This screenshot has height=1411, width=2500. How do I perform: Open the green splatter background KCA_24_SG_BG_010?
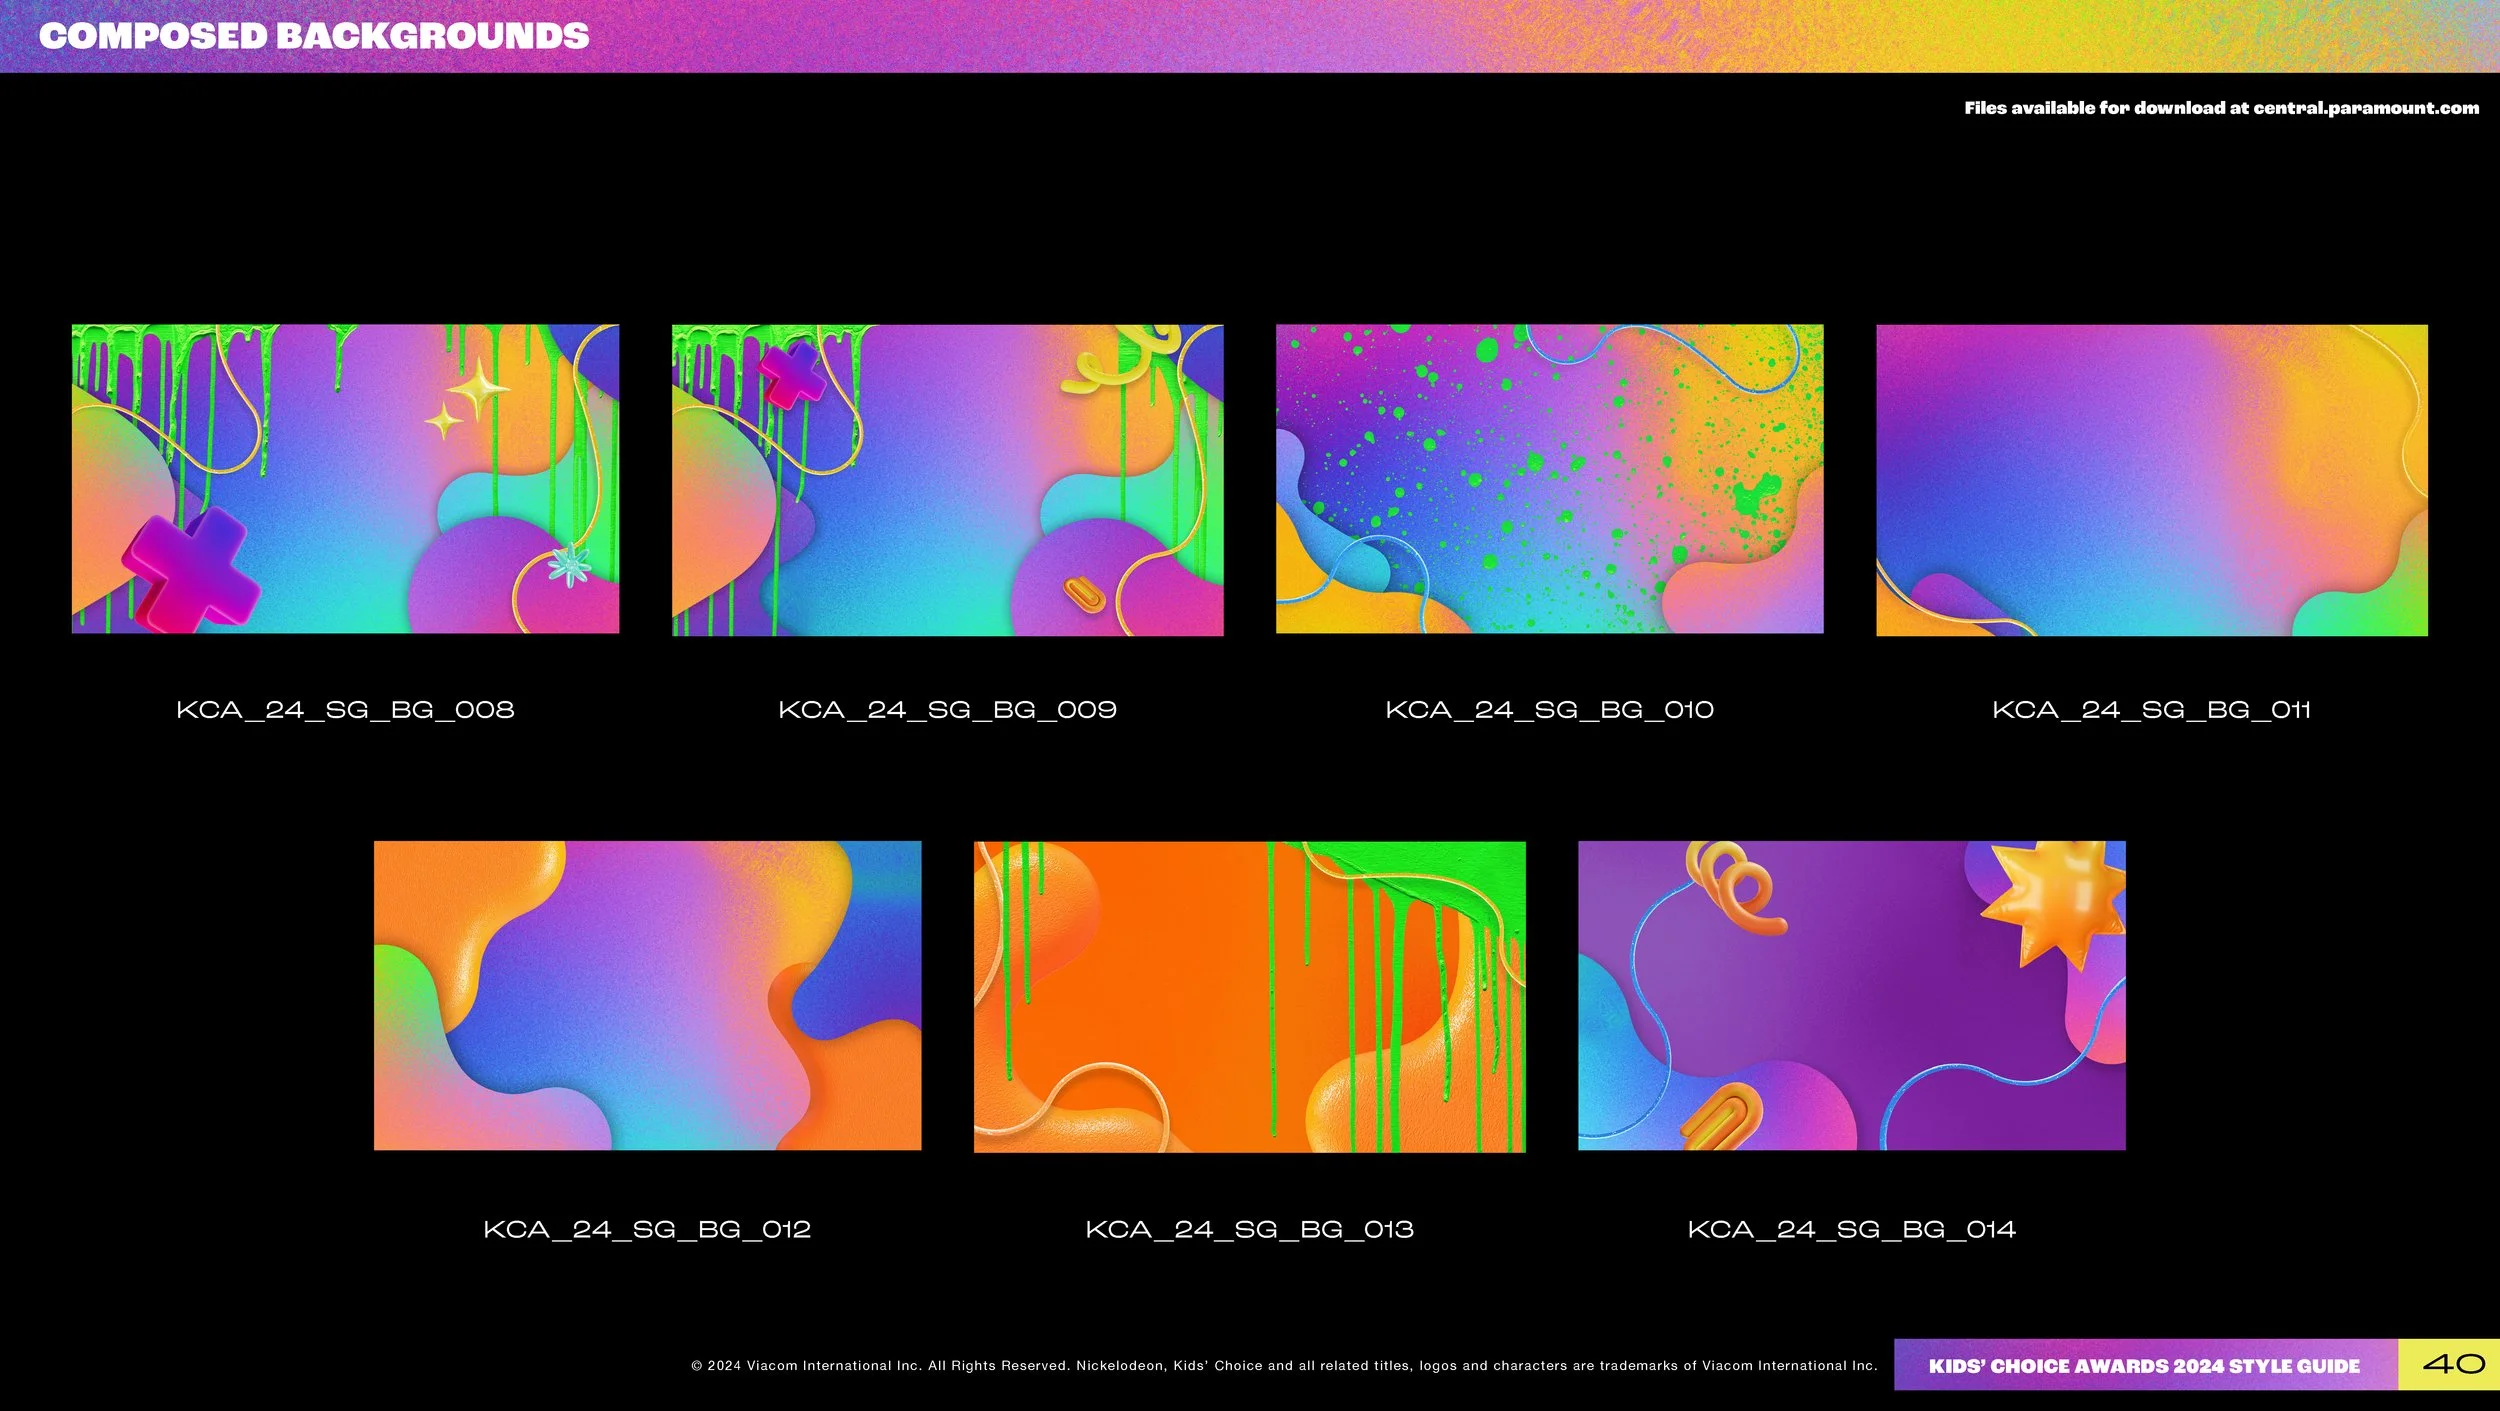[x=1549, y=479]
